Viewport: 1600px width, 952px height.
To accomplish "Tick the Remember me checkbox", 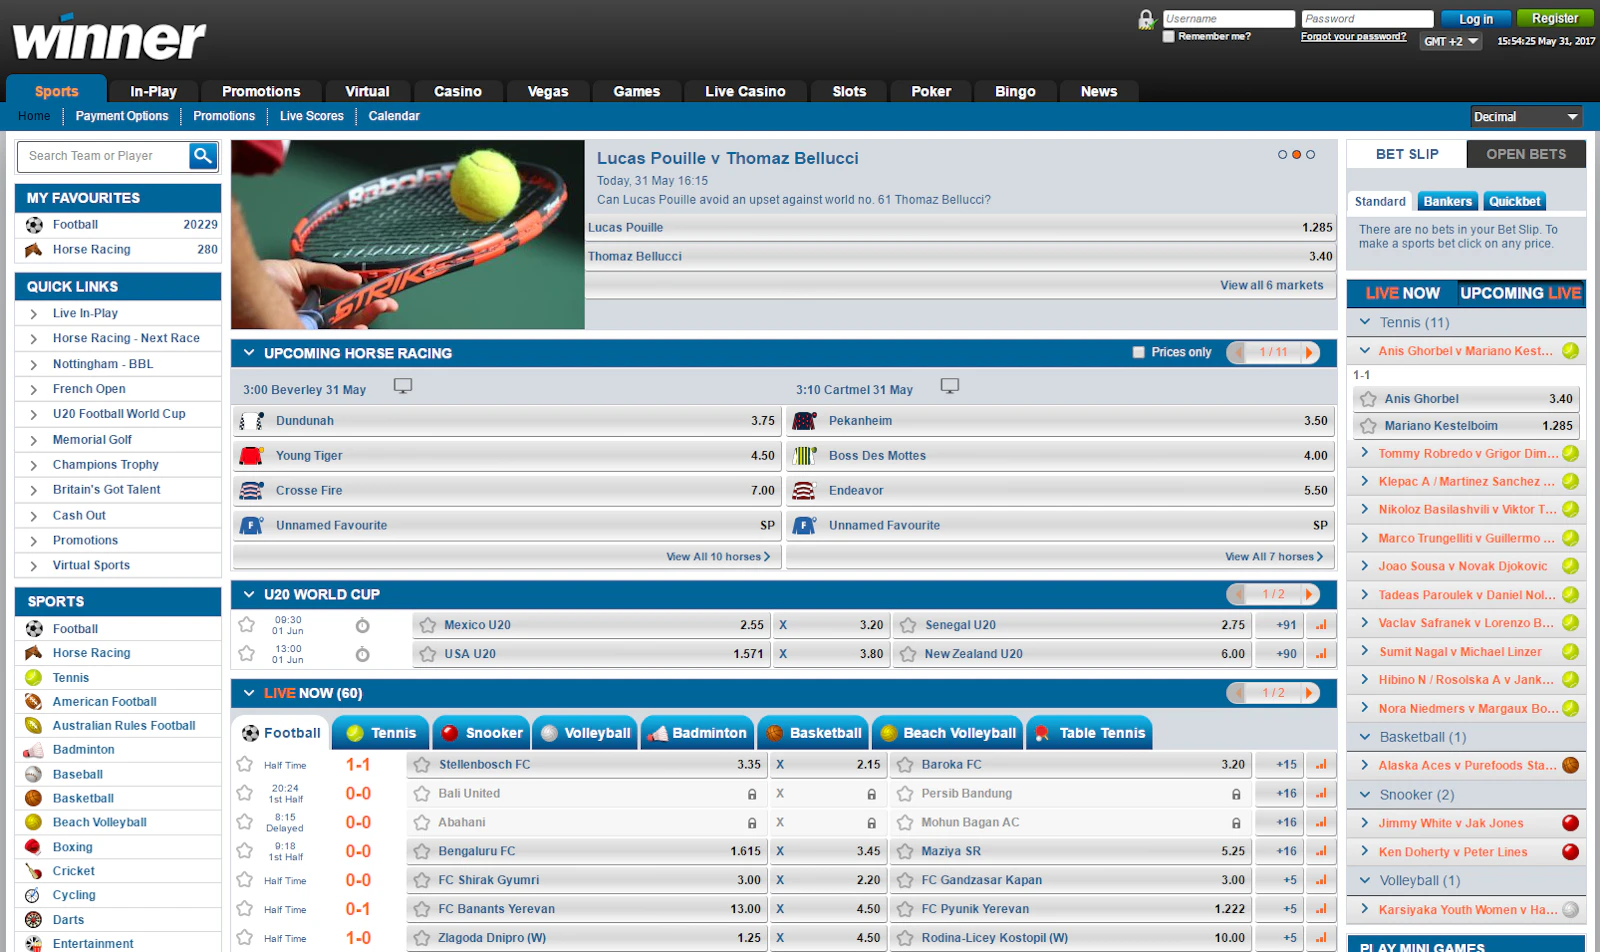I will [x=1168, y=37].
